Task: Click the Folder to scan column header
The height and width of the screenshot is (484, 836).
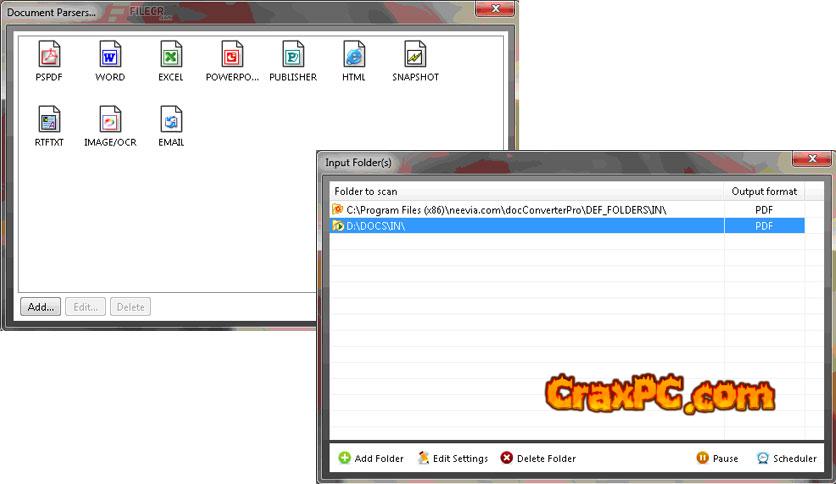Action: coord(527,191)
